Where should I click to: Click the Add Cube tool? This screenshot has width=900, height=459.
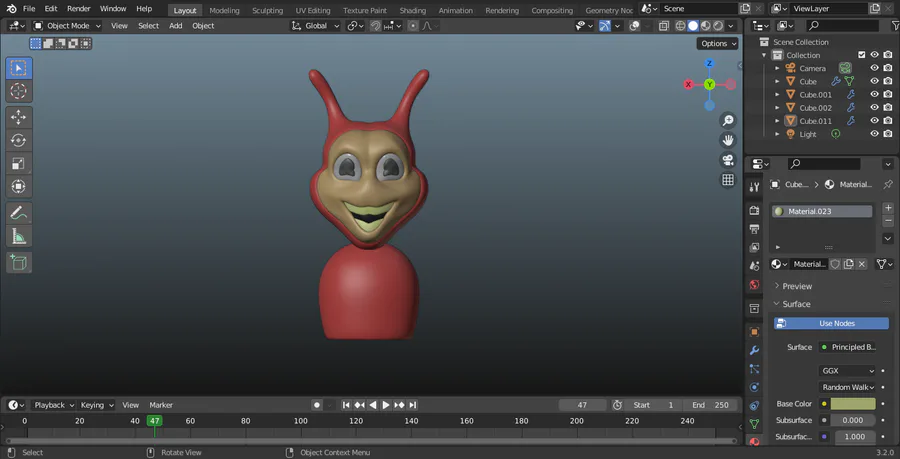19,262
